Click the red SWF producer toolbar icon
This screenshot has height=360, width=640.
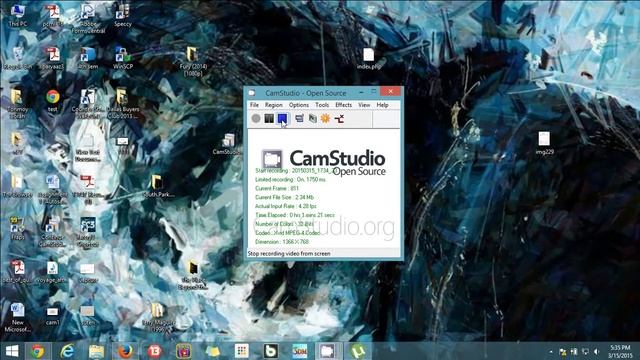point(339,118)
